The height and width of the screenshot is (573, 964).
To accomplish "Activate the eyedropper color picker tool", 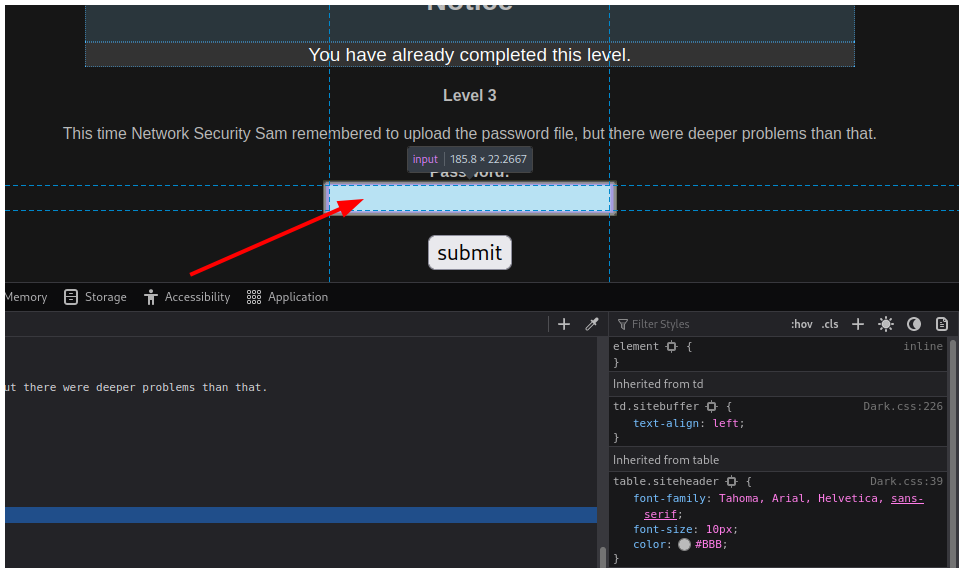I will [591, 324].
